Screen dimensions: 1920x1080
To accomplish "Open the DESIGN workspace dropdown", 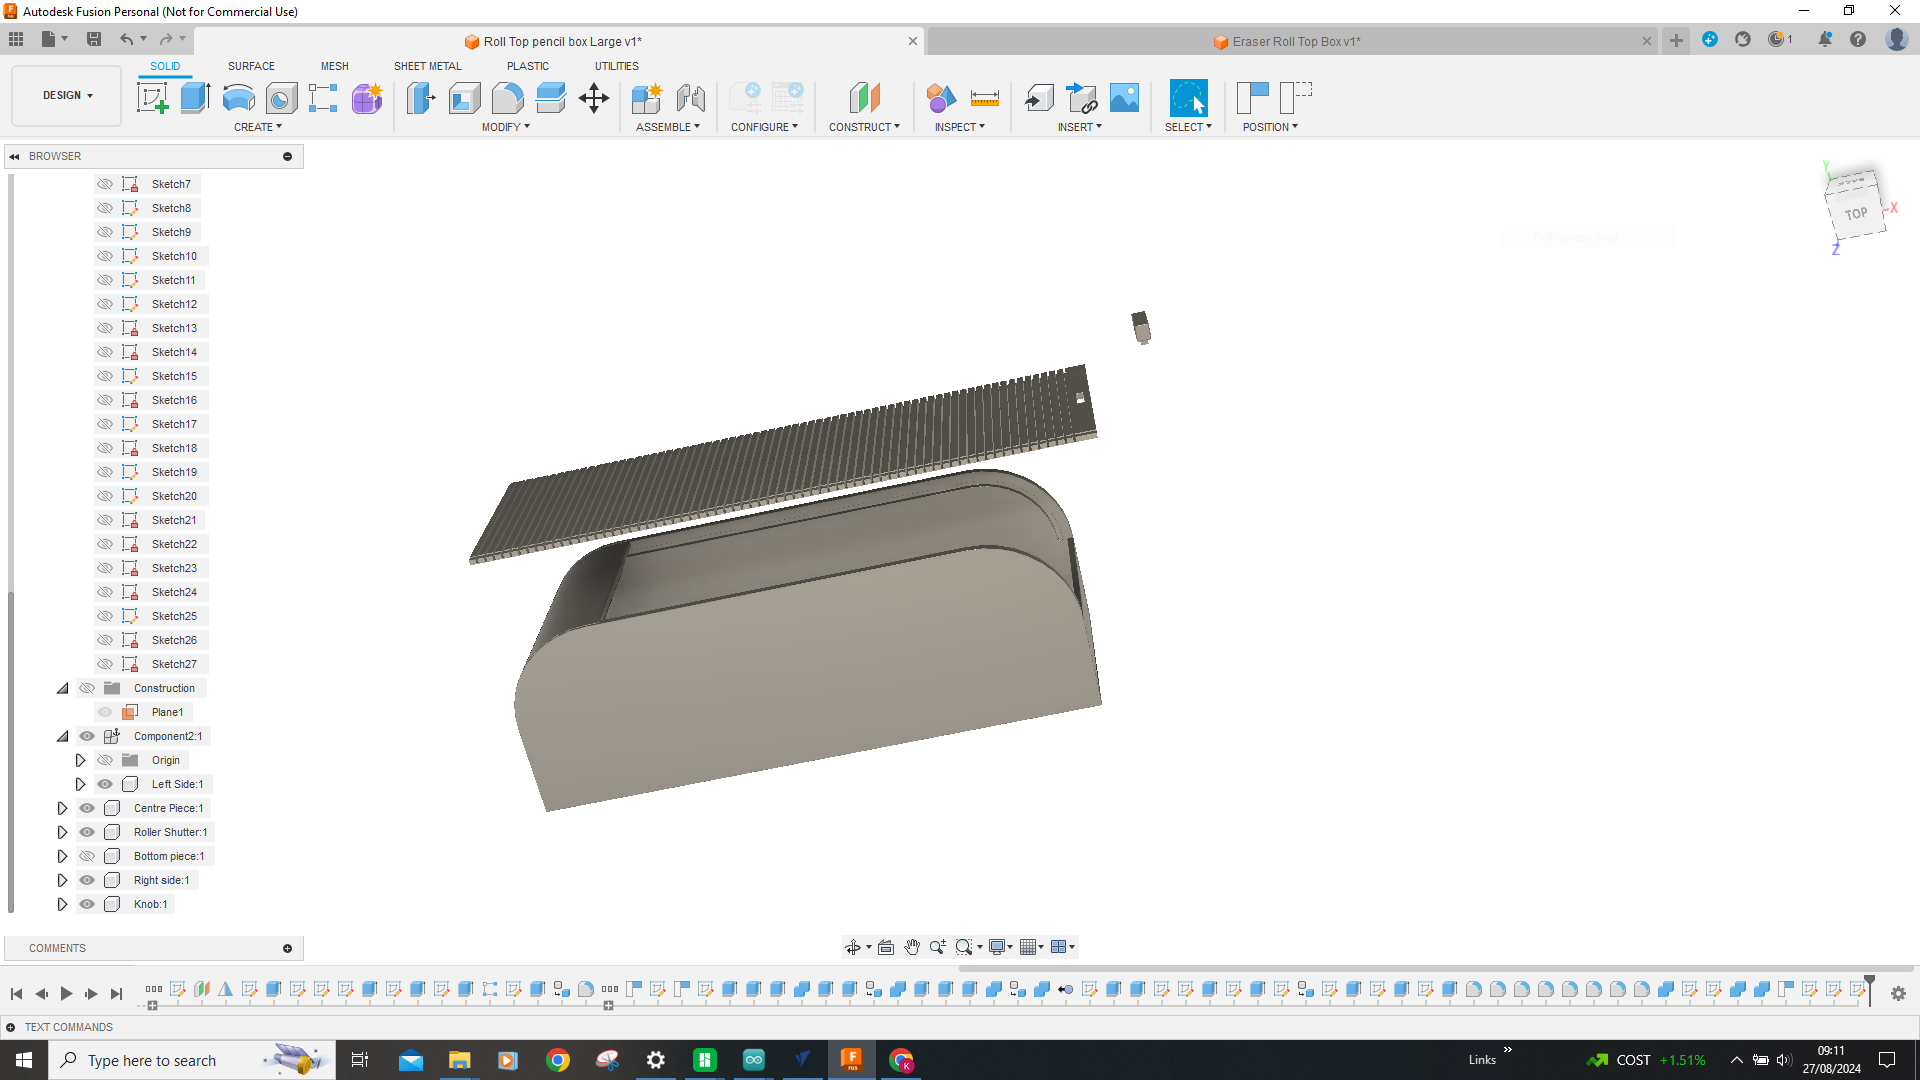I will click(67, 95).
